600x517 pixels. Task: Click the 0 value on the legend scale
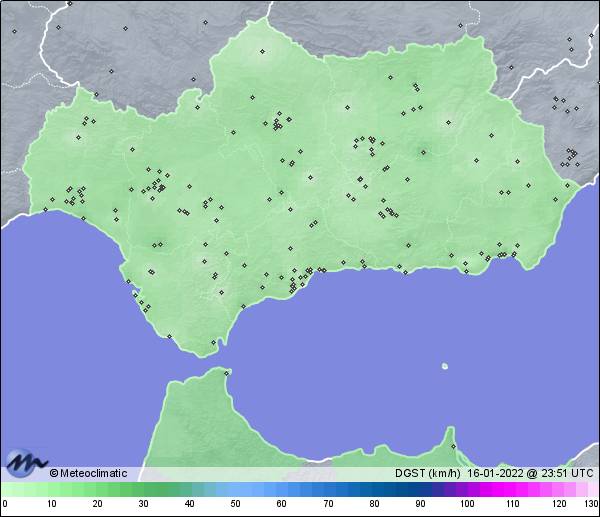(5, 504)
